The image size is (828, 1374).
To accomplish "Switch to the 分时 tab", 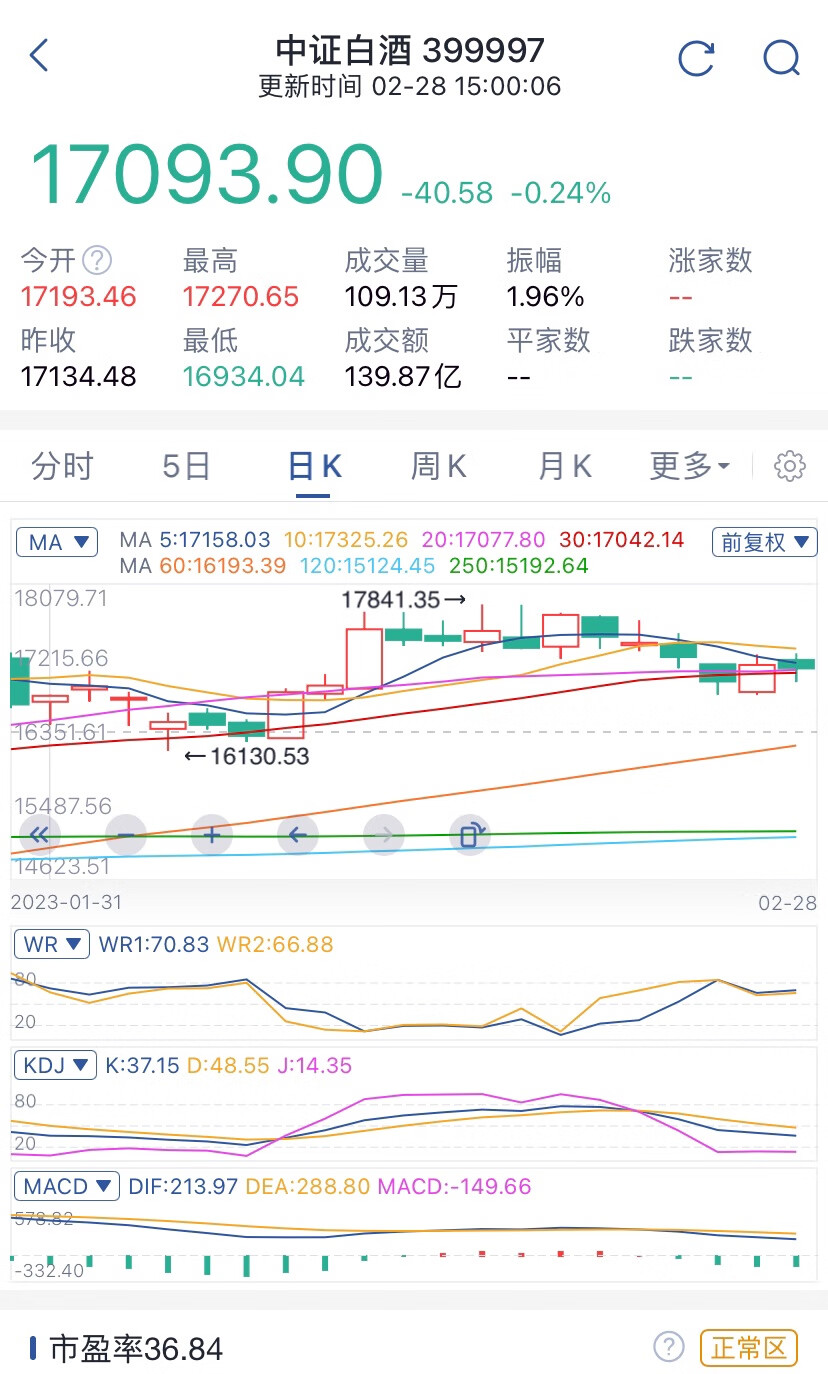I will 62,466.
